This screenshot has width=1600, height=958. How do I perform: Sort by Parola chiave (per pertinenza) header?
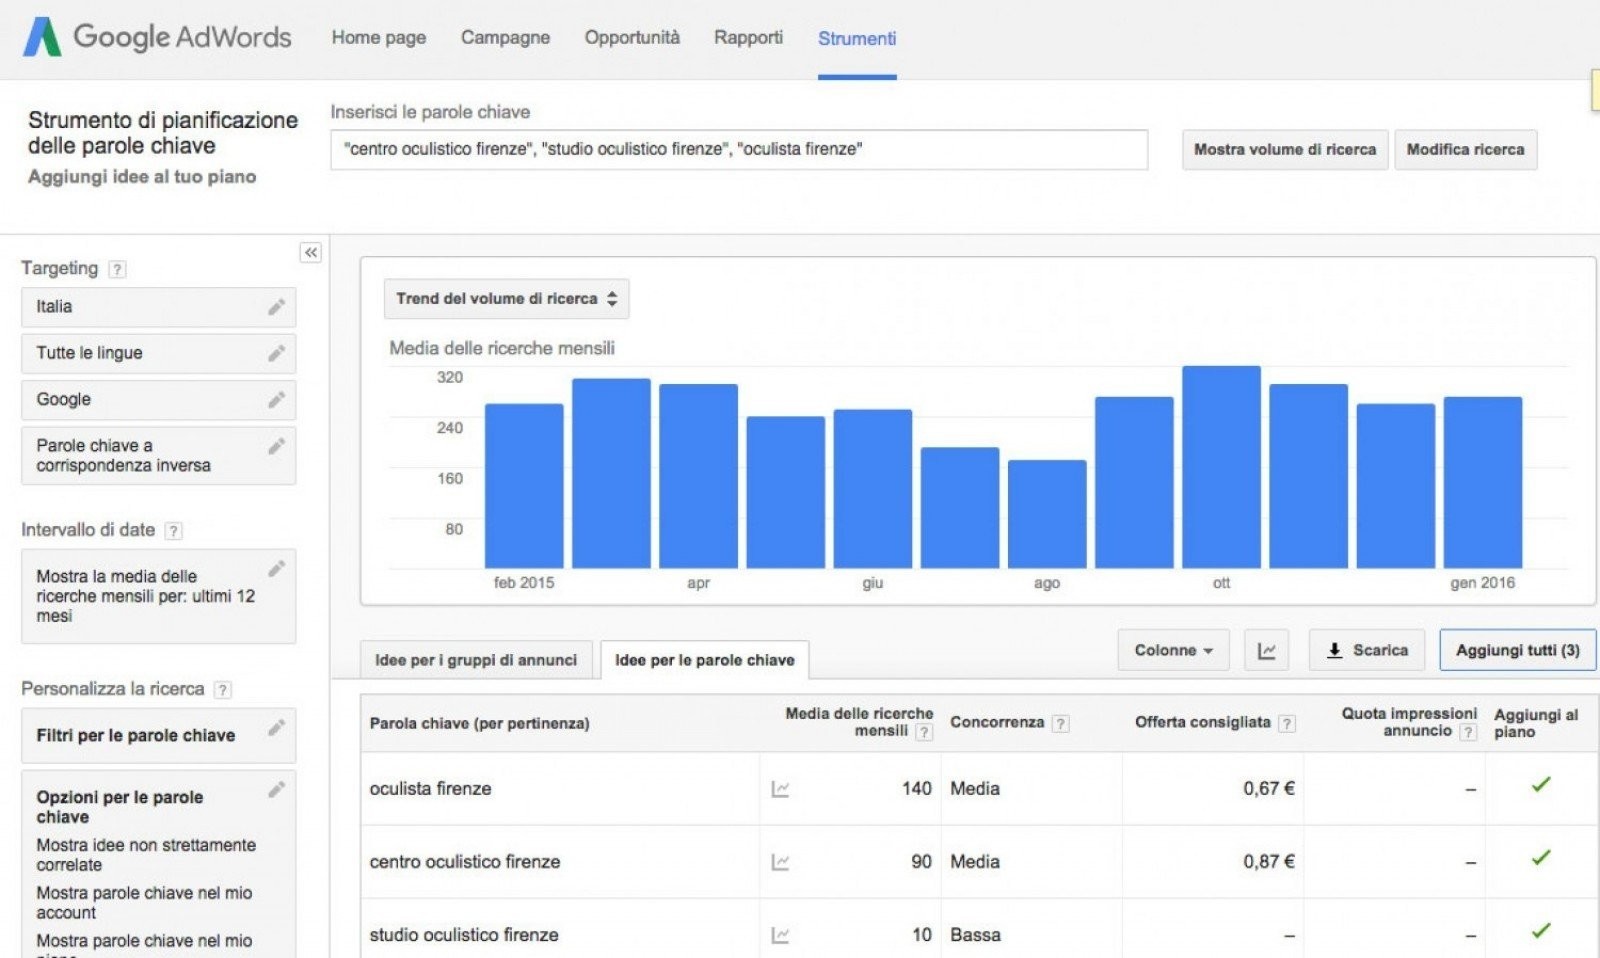point(479,723)
